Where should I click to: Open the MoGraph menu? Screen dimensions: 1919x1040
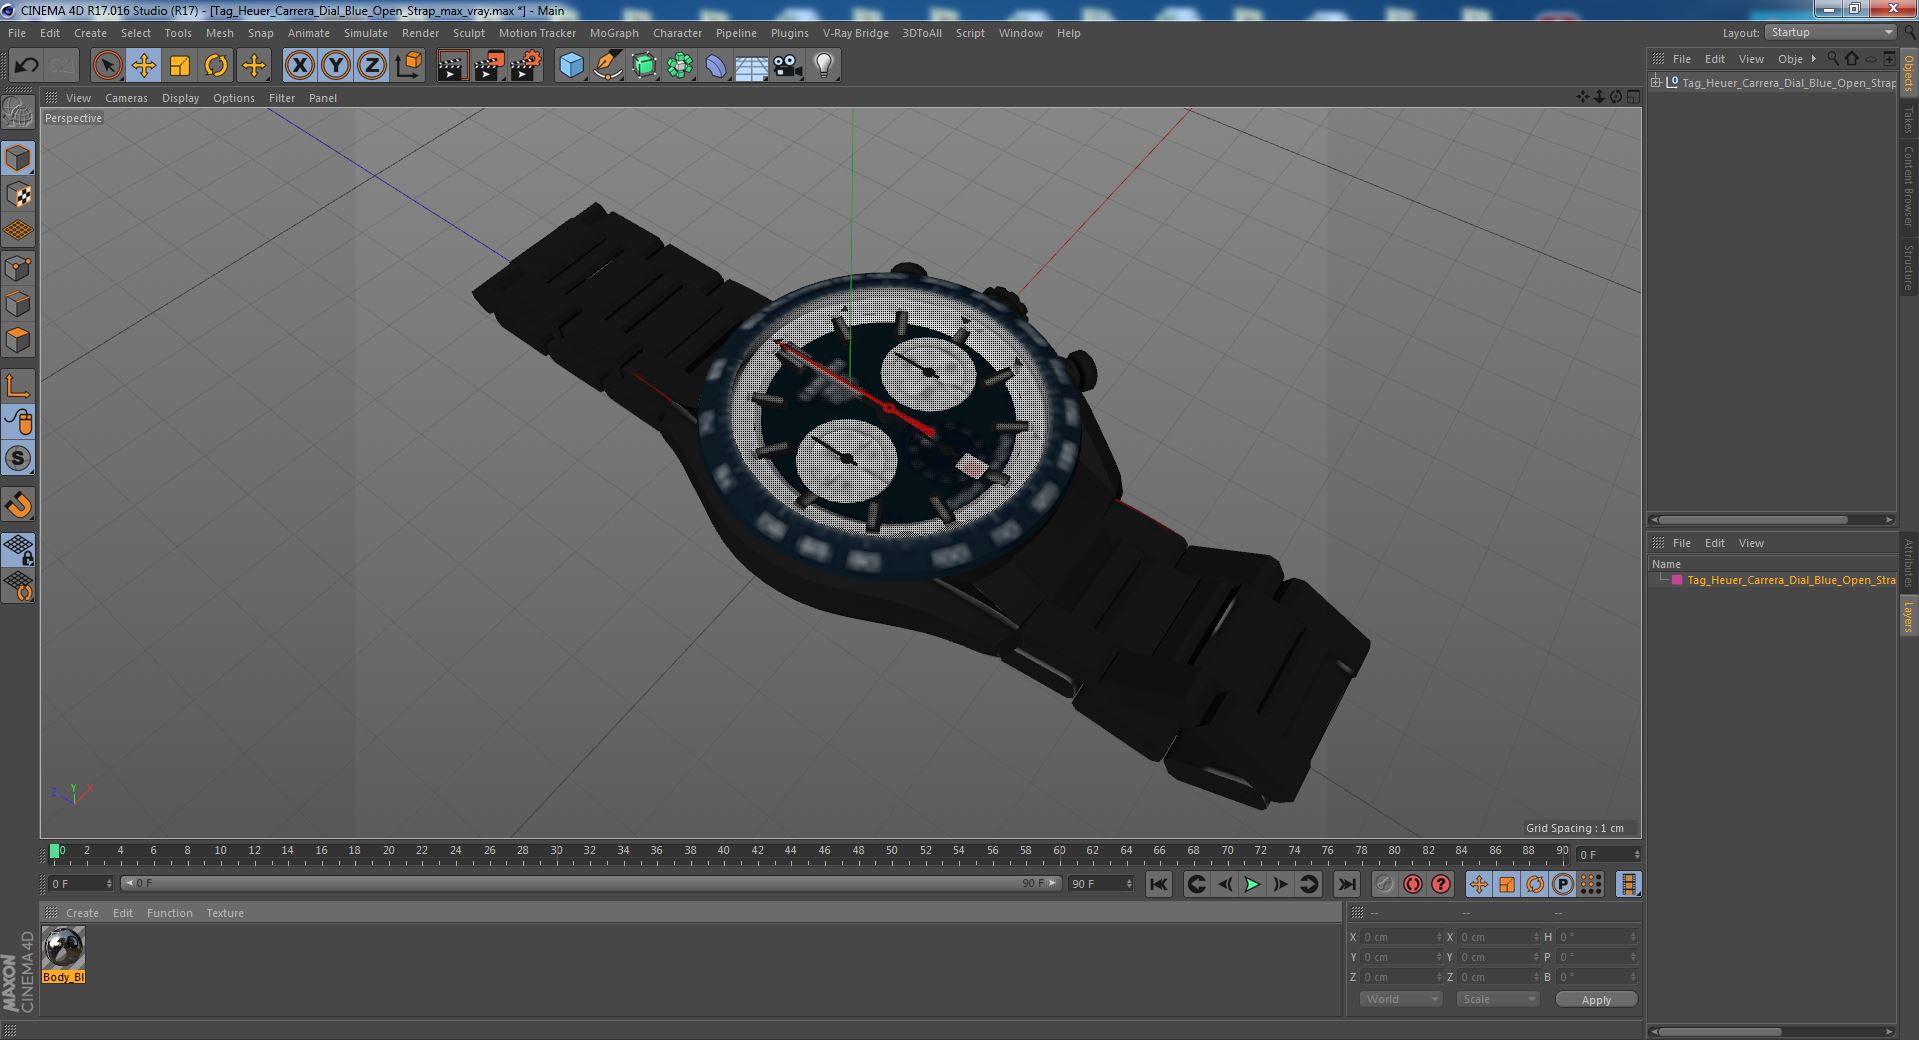pos(614,33)
